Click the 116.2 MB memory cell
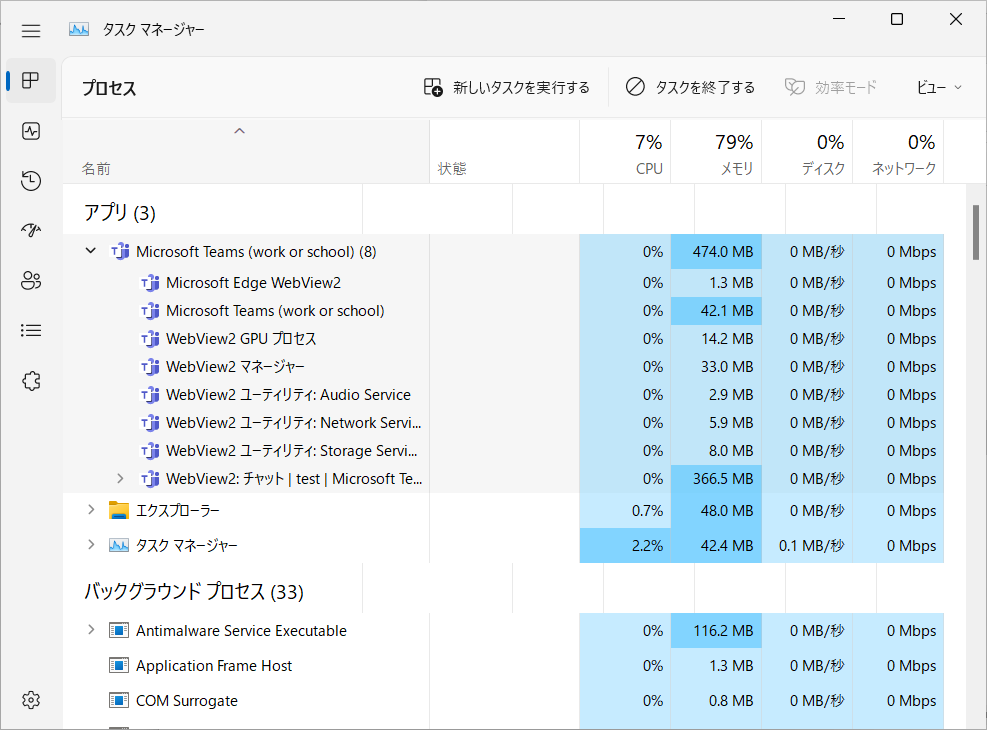The height and width of the screenshot is (730, 987). 716,631
